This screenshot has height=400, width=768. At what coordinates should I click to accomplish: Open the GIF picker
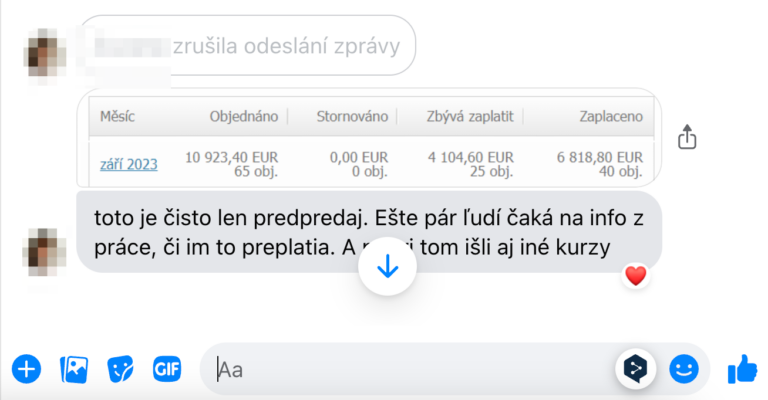[x=166, y=369]
